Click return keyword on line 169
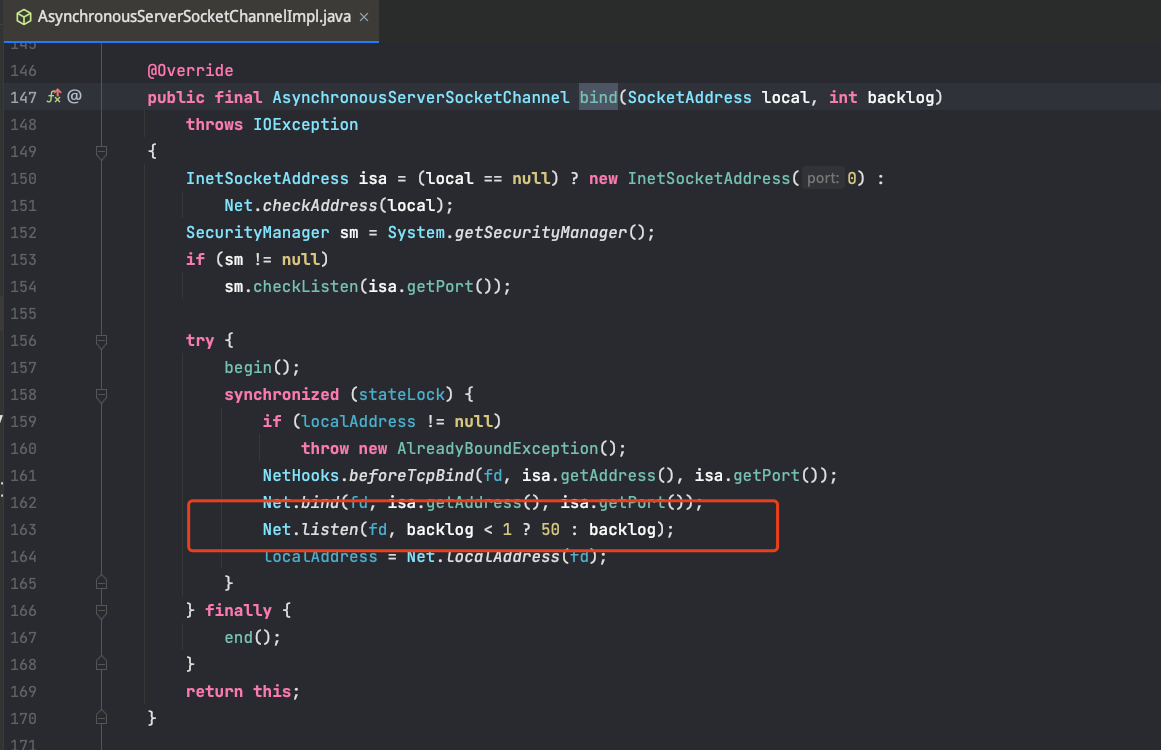Image resolution: width=1161 pixels, height=750 pixels. pyautogui.click(x=214, y=692)
